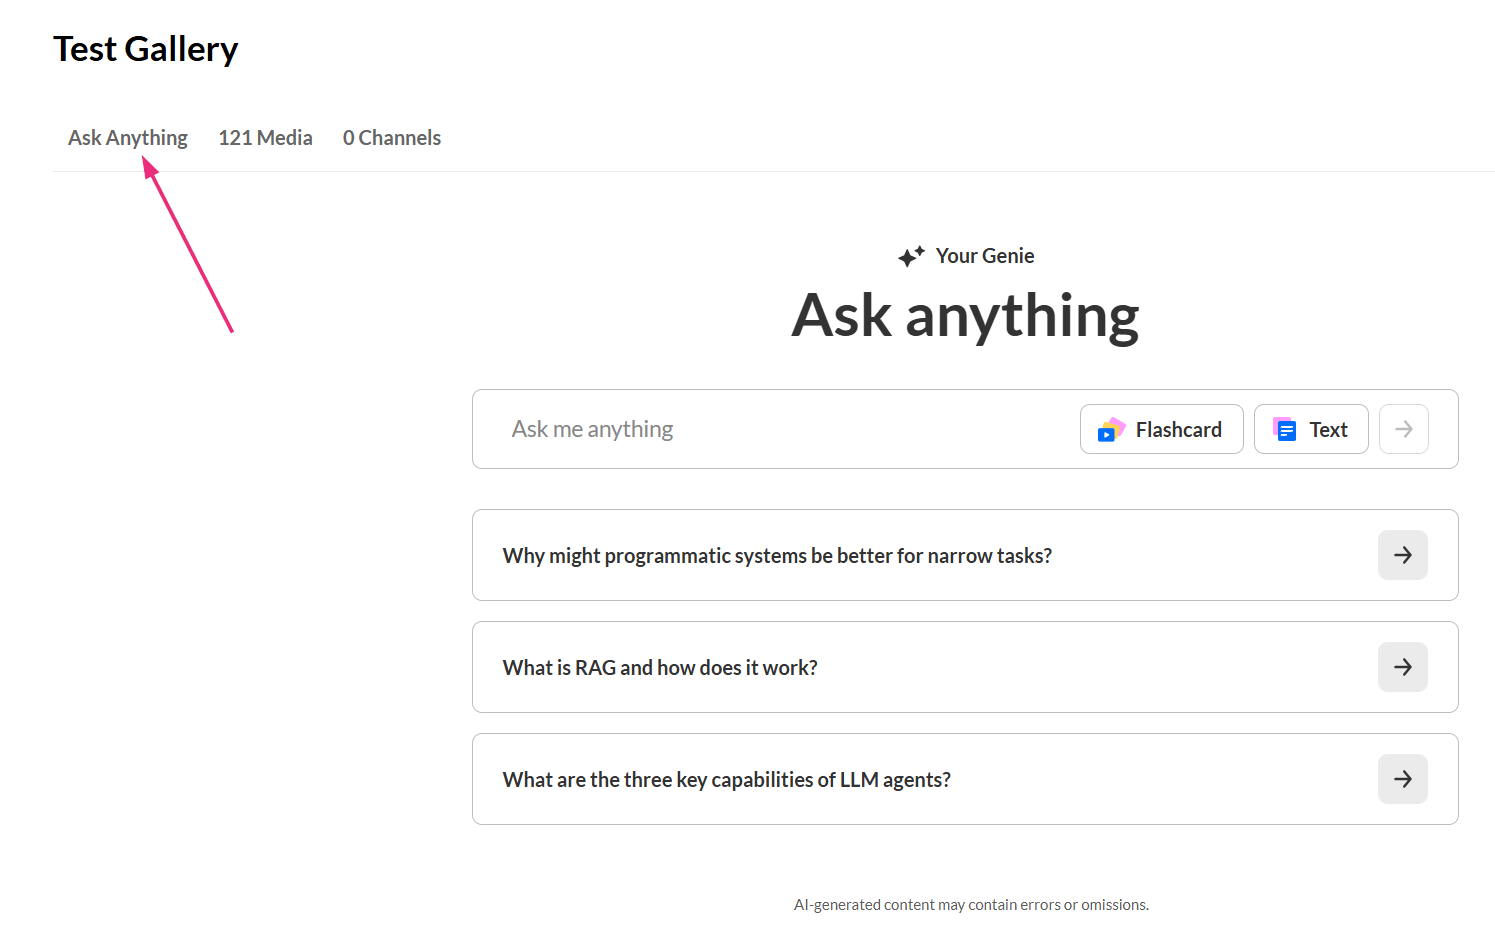This screenshot has height=945, width=1495.
Task: Click the arrow beside the programmatic systems question
Action: 1402,555
